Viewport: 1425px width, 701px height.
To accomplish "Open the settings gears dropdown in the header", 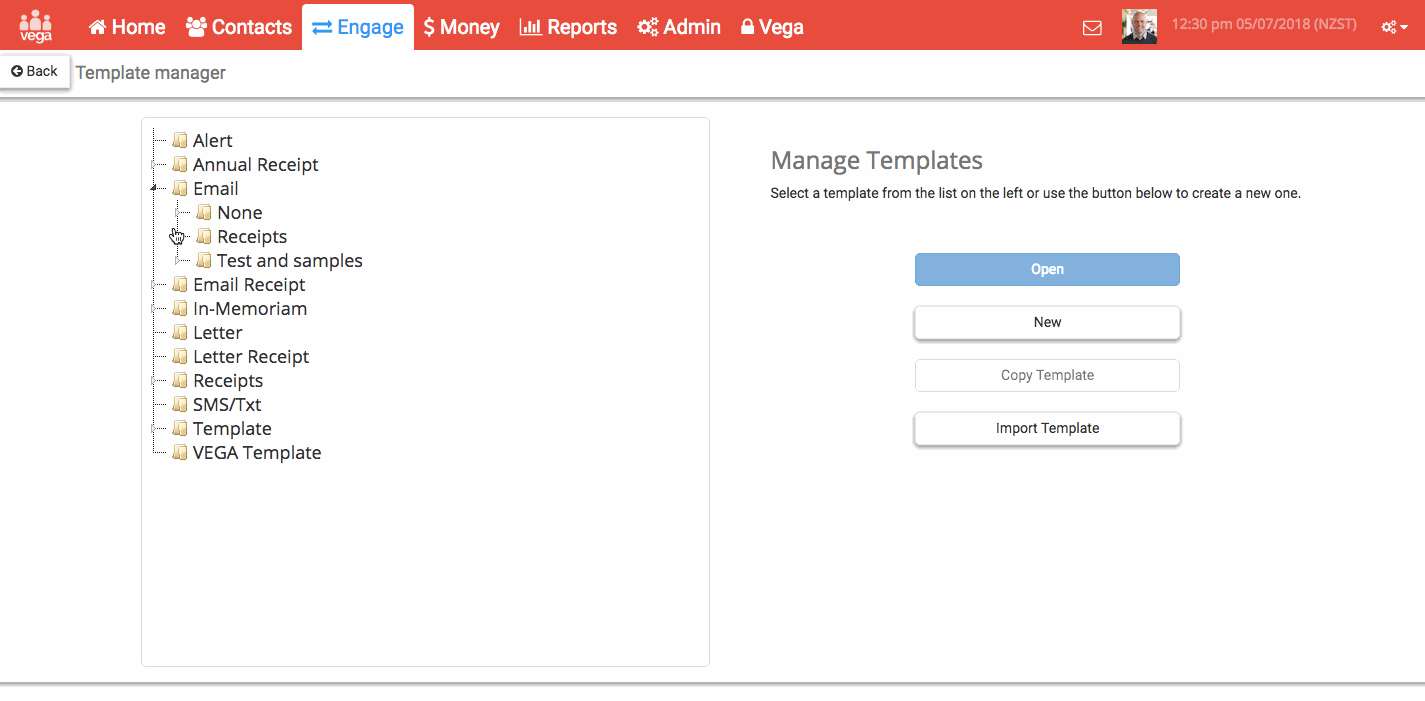I will click(1394, 28).
